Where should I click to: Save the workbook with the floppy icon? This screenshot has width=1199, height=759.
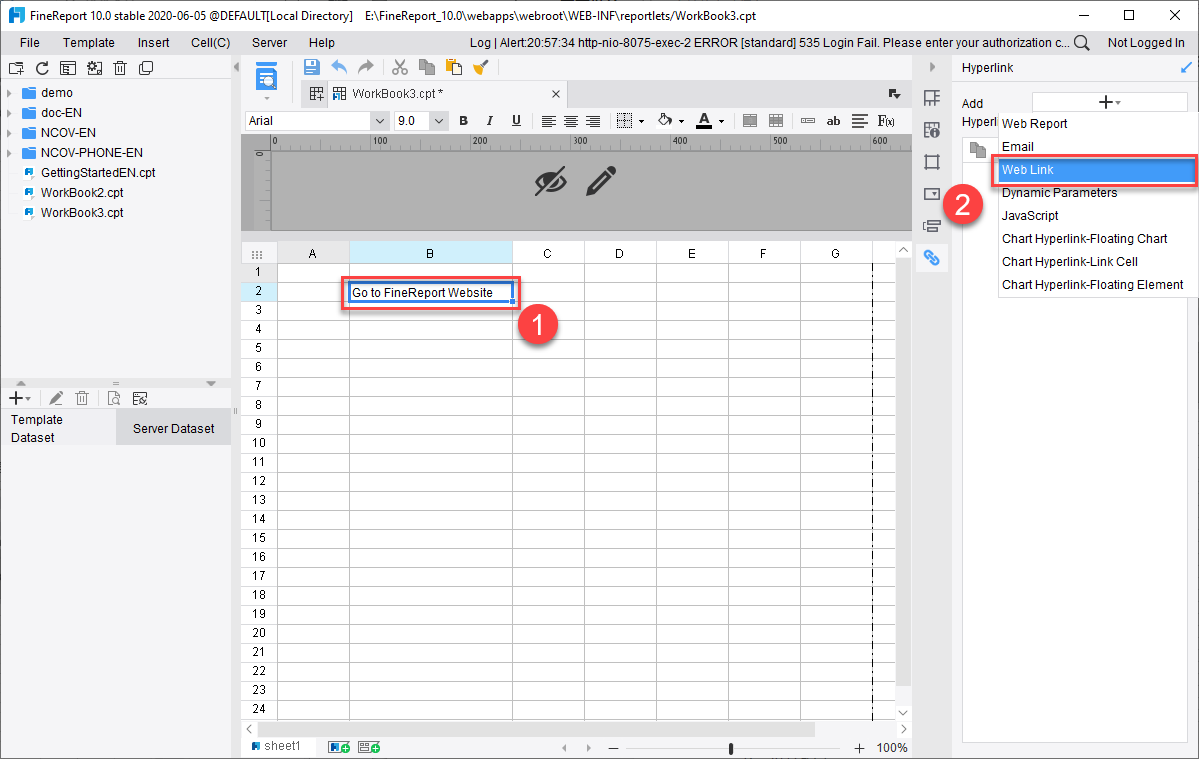(x=311, y=67)
